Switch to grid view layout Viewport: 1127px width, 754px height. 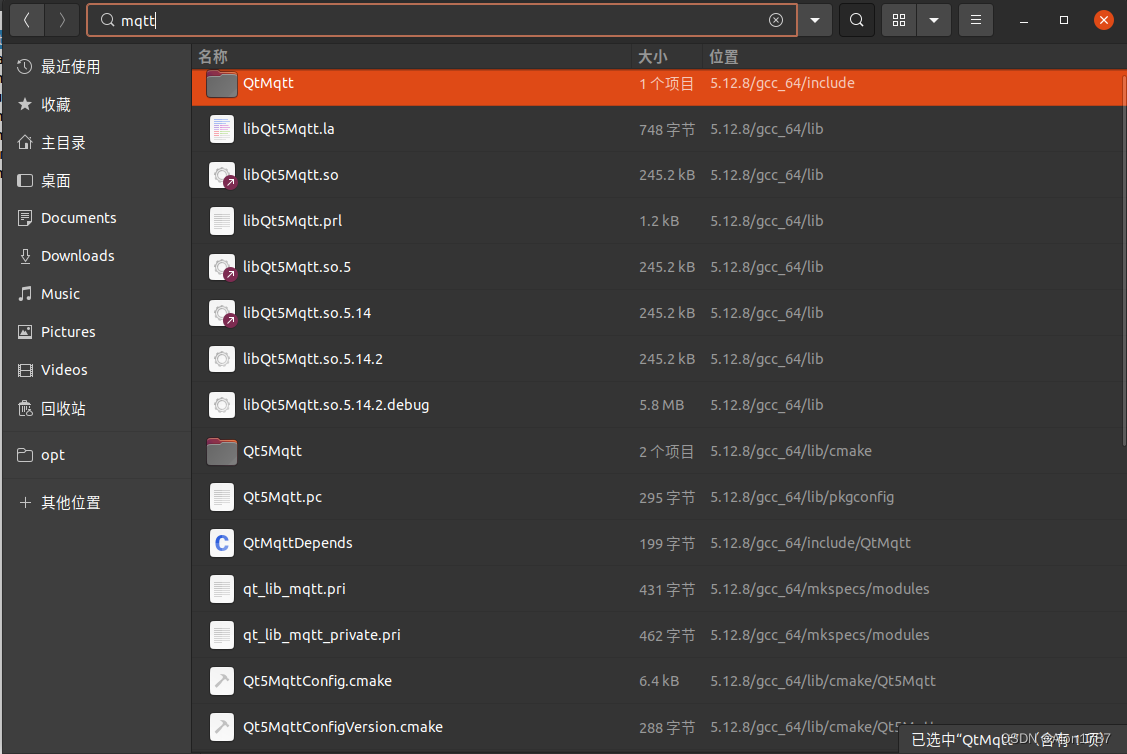coord(898,20)
